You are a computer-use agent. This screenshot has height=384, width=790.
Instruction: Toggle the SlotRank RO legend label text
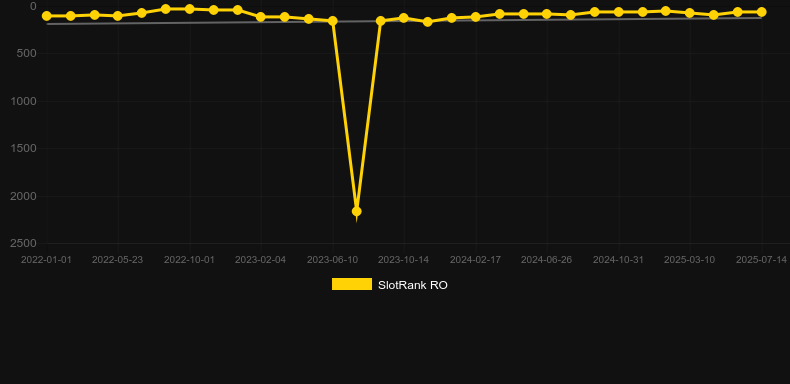413,285
